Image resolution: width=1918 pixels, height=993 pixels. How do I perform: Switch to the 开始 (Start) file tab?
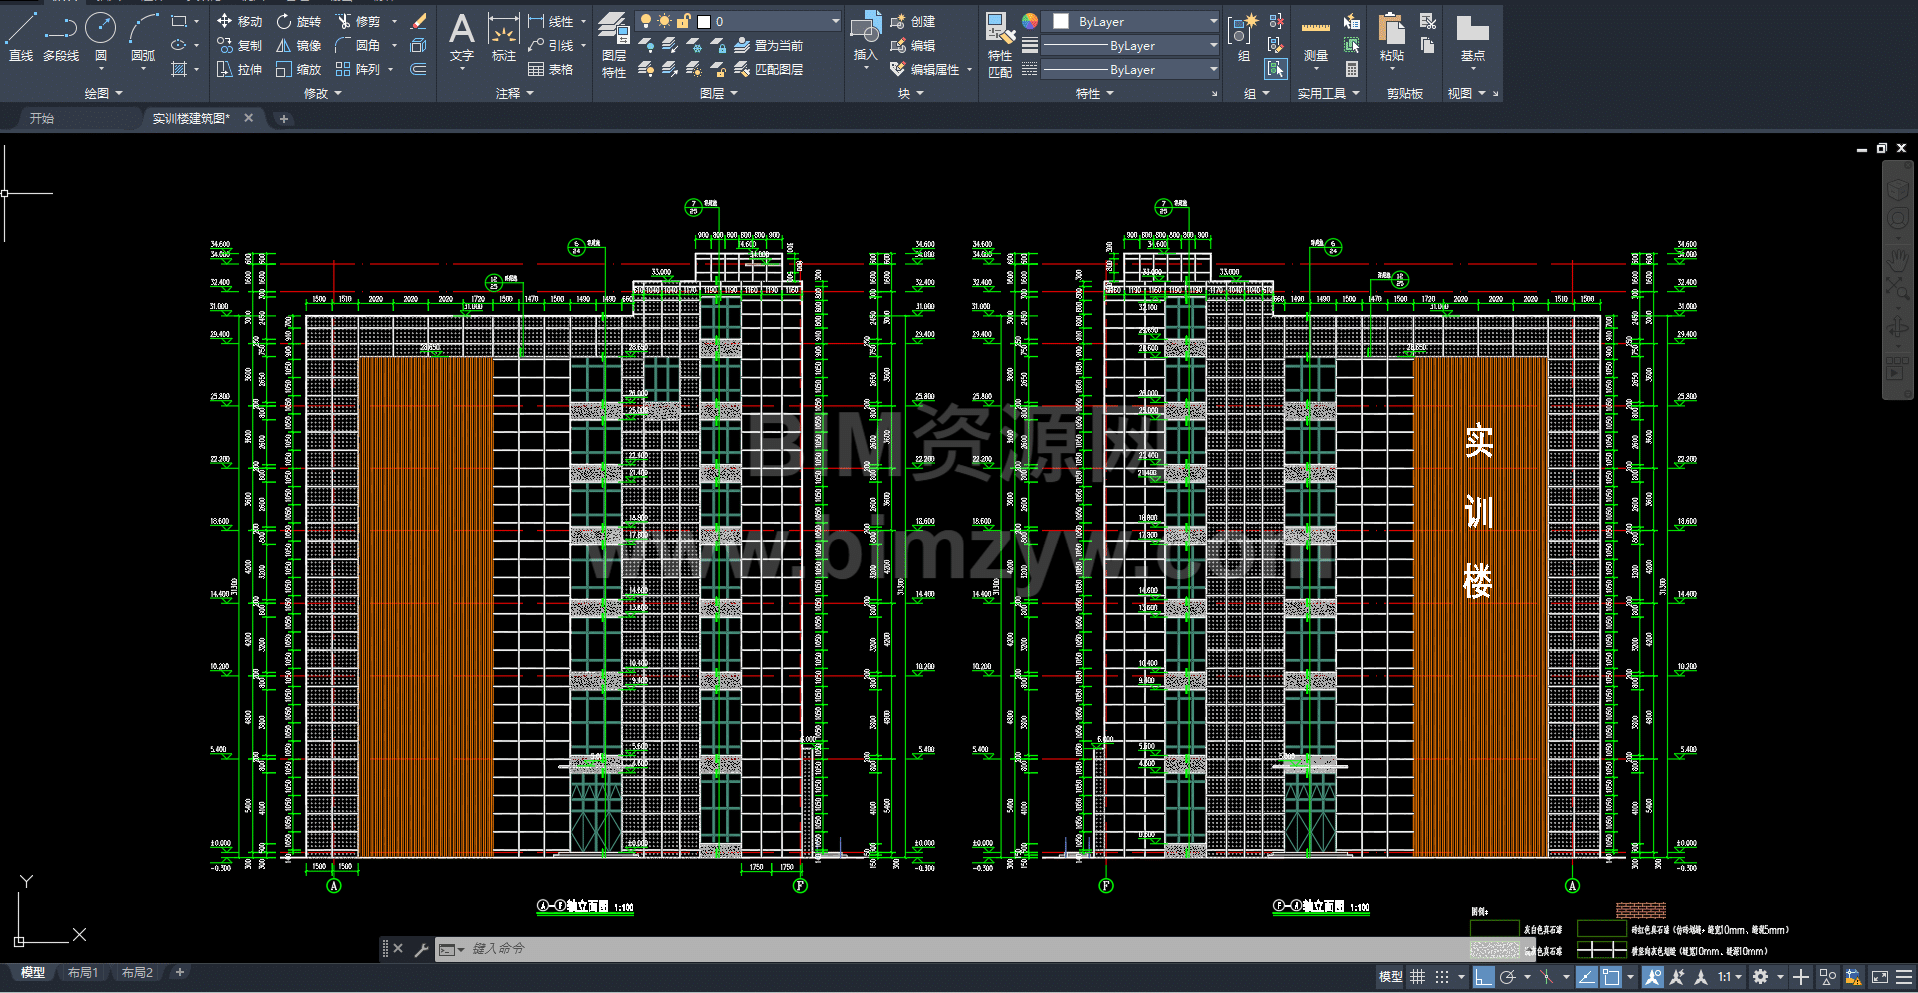pos(42,118)
